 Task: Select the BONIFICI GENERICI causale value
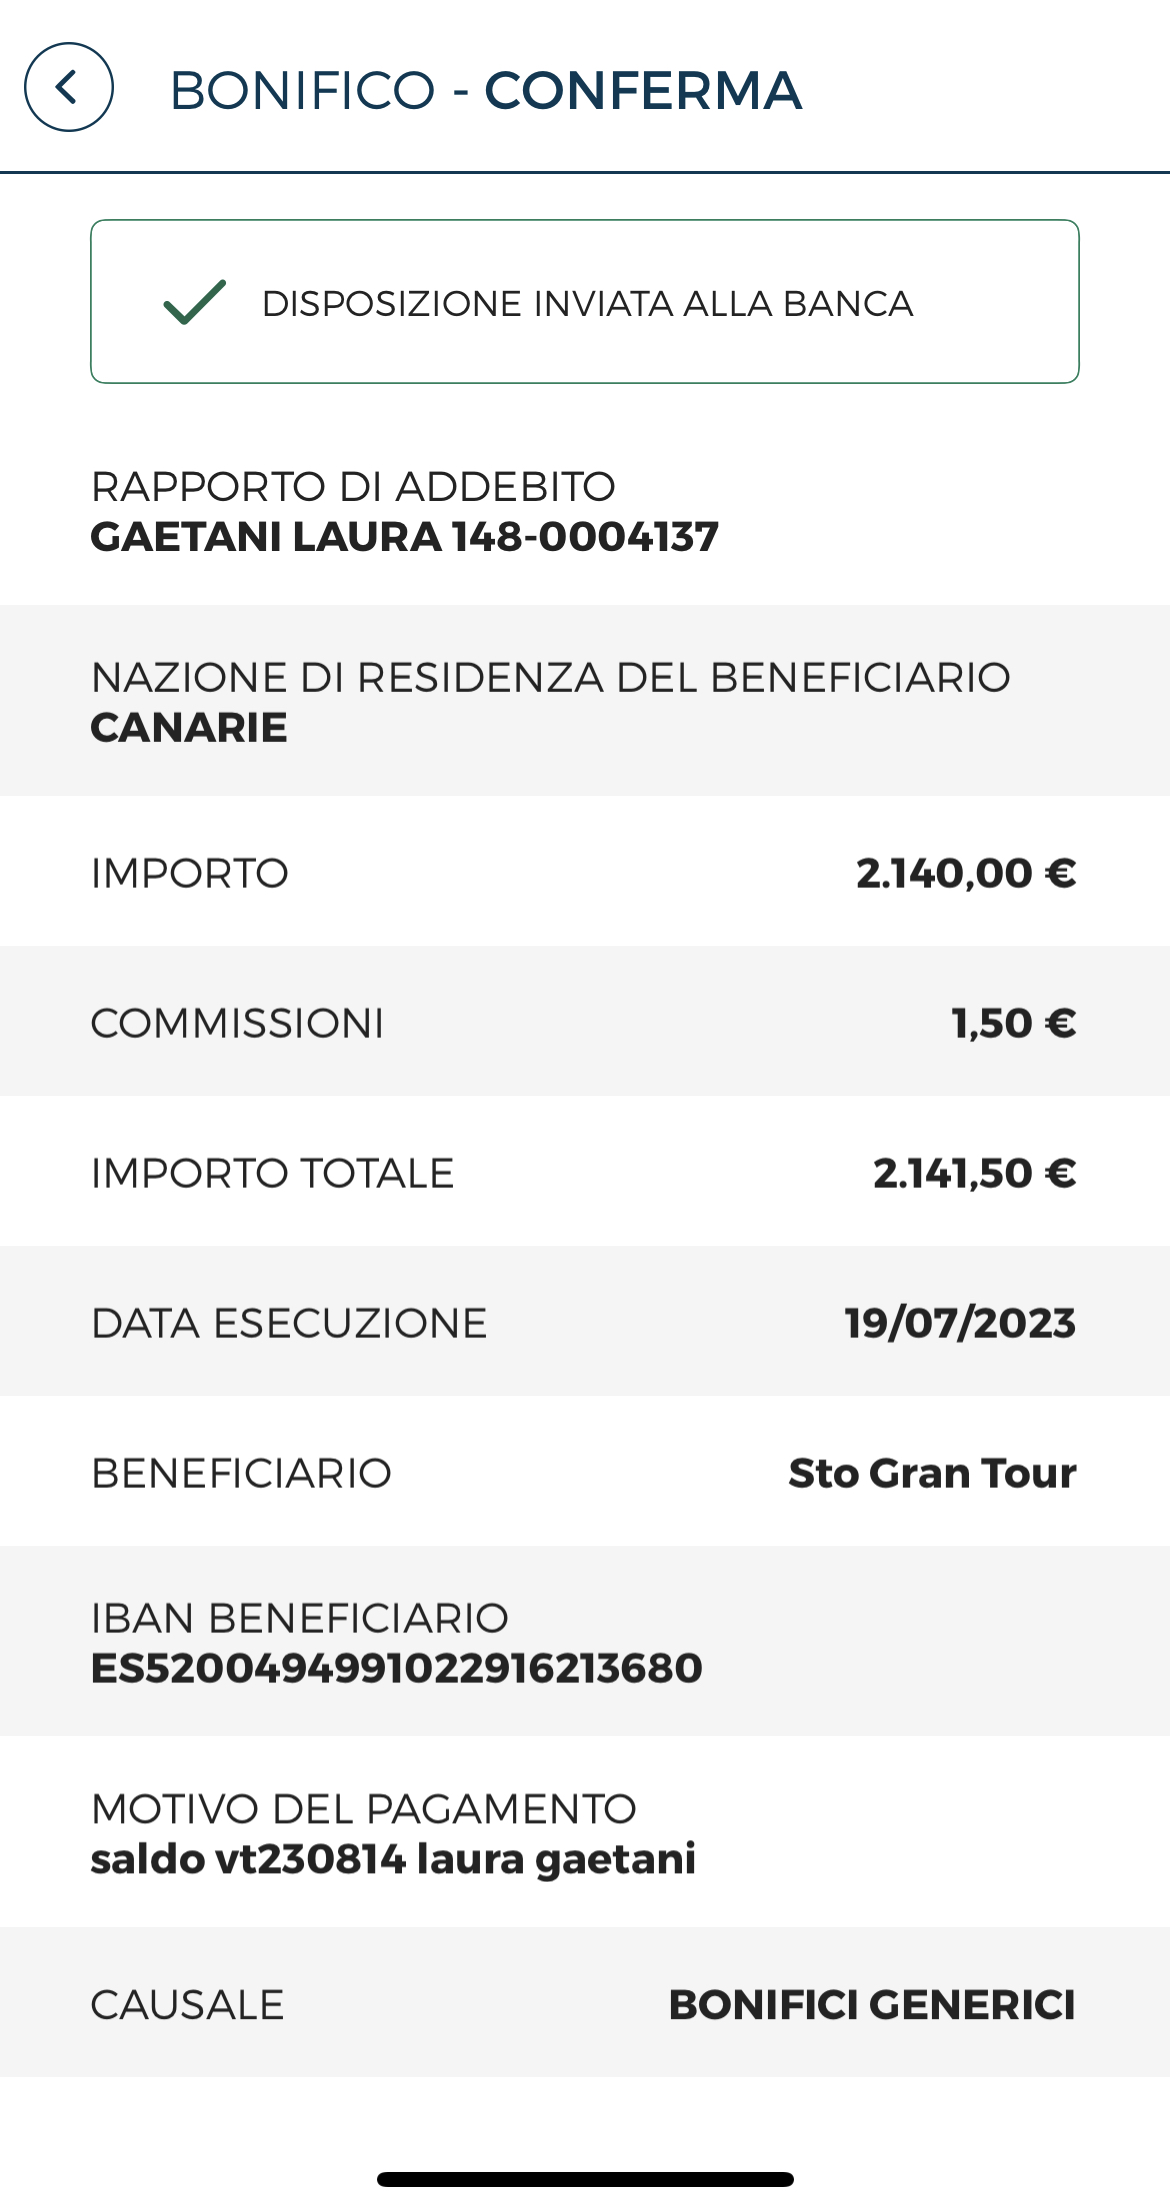(x=872, y=2005)
